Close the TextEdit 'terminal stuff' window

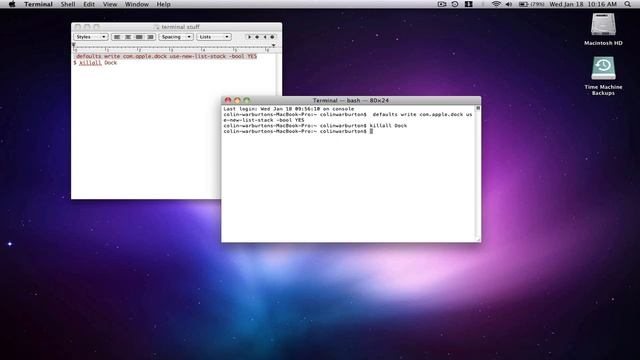pyautogui.click(x=78, y=27)
